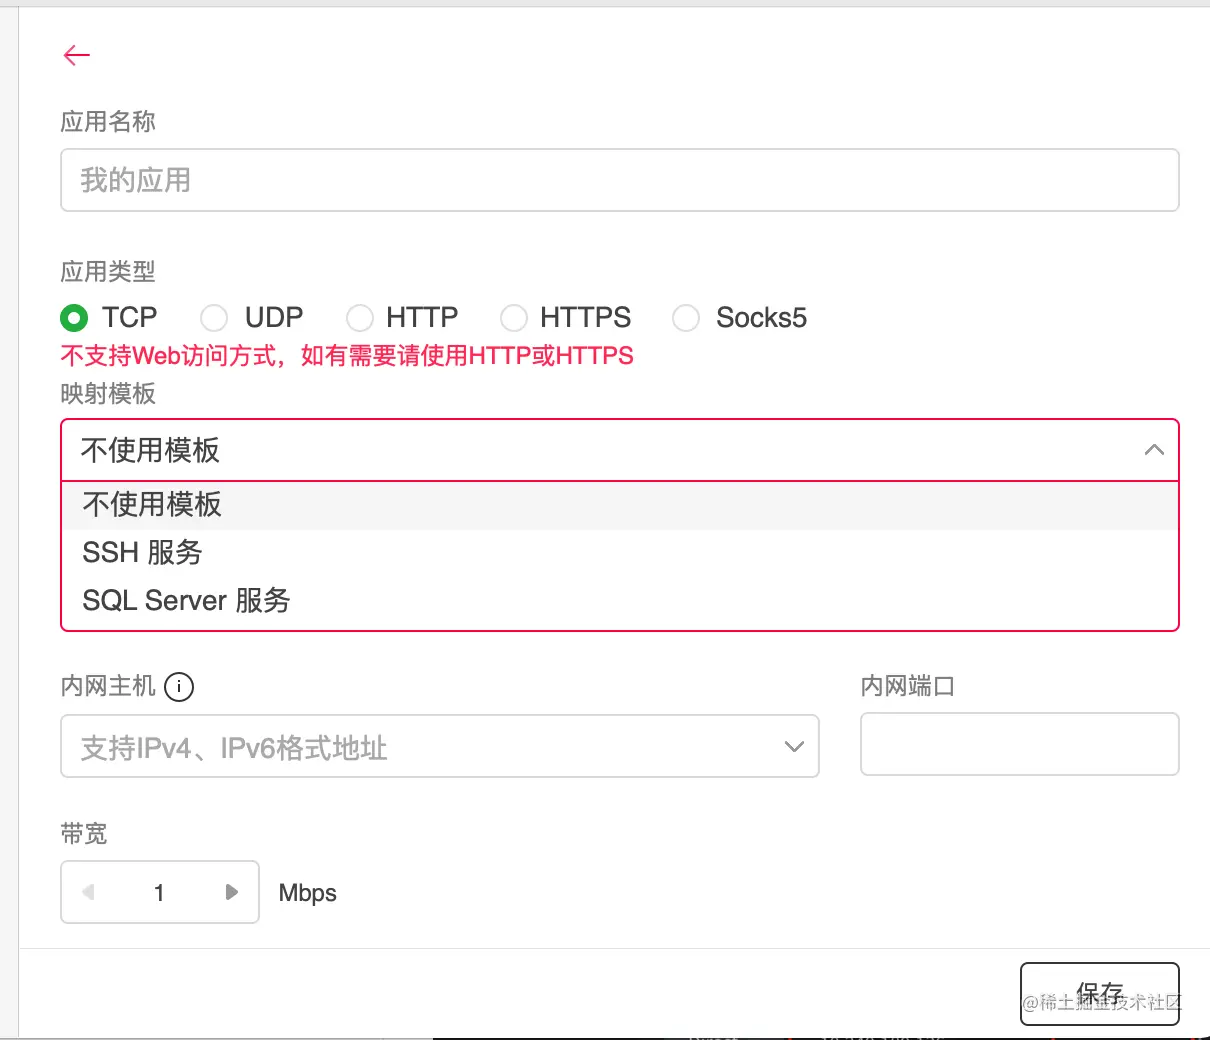Click the 应用类型 label text

pyautogui.click(x=108, y=272)
